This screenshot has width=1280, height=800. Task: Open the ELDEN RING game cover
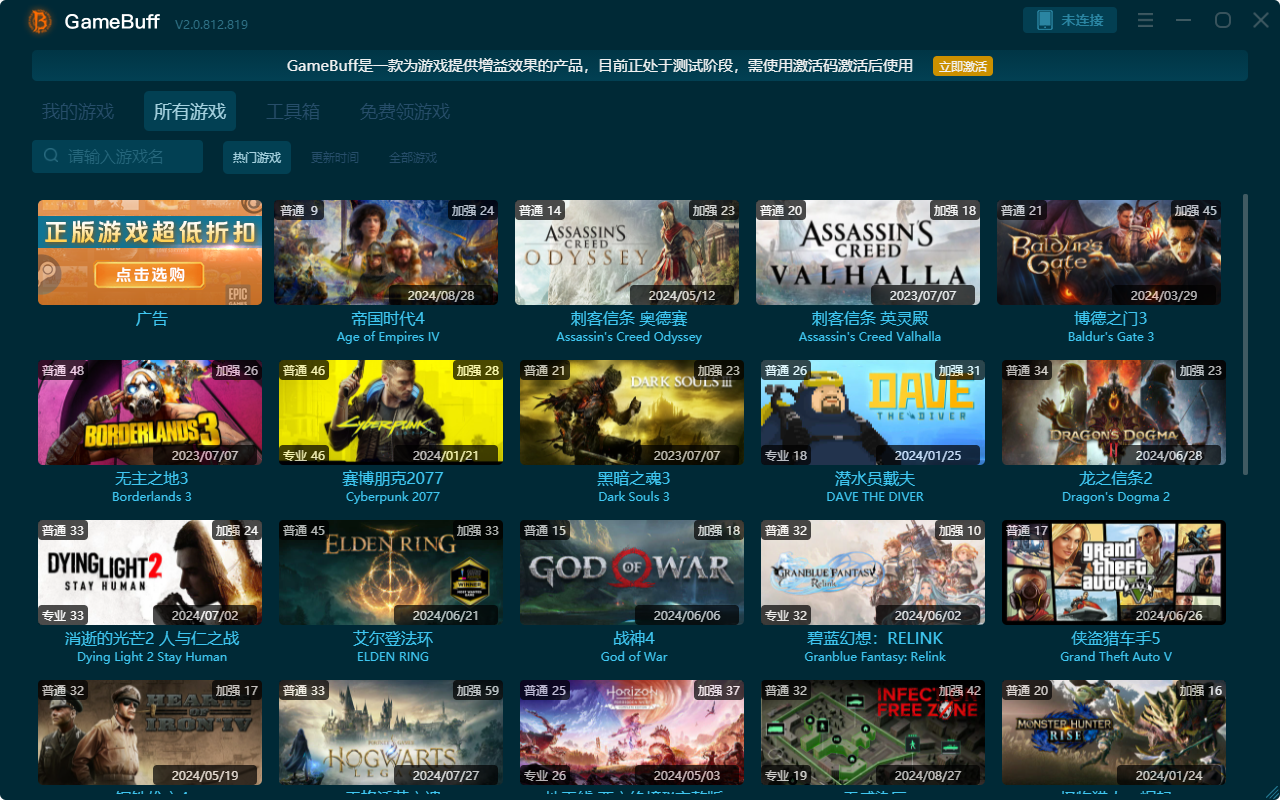click(390, 572)
